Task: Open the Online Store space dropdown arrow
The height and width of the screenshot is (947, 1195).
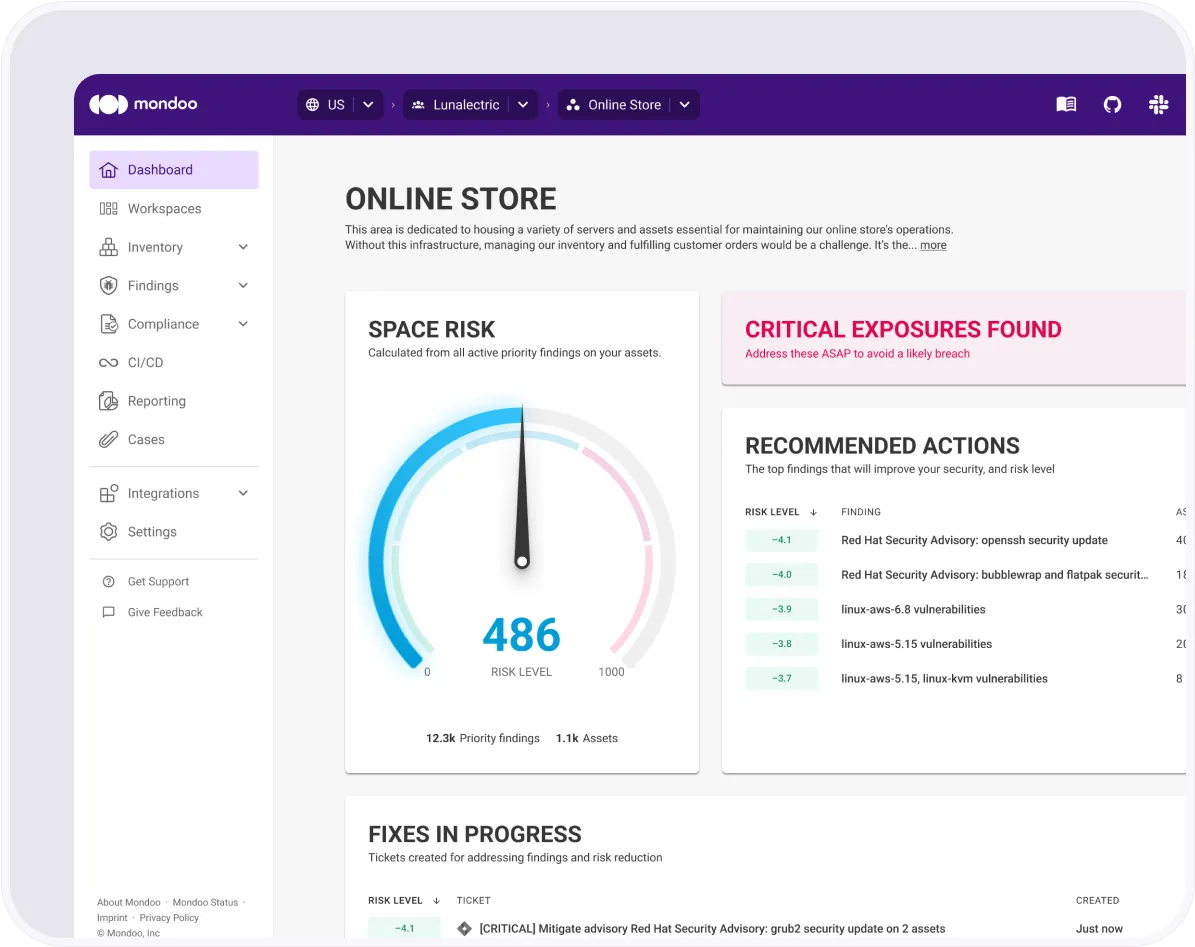Action: (684, 104)
